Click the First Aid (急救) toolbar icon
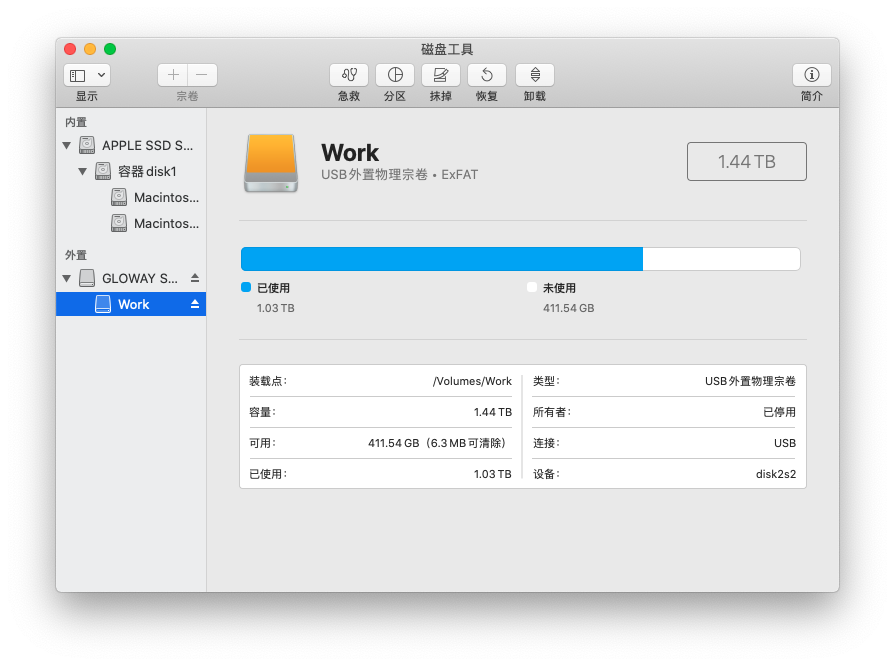895x666 pixels. click(x=349, y=75)
